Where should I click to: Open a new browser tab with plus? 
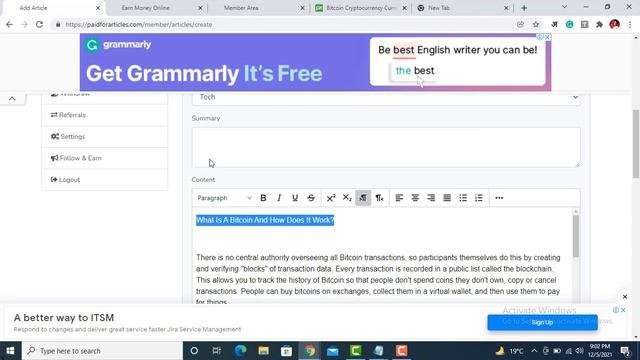click(x=524, y=8)
